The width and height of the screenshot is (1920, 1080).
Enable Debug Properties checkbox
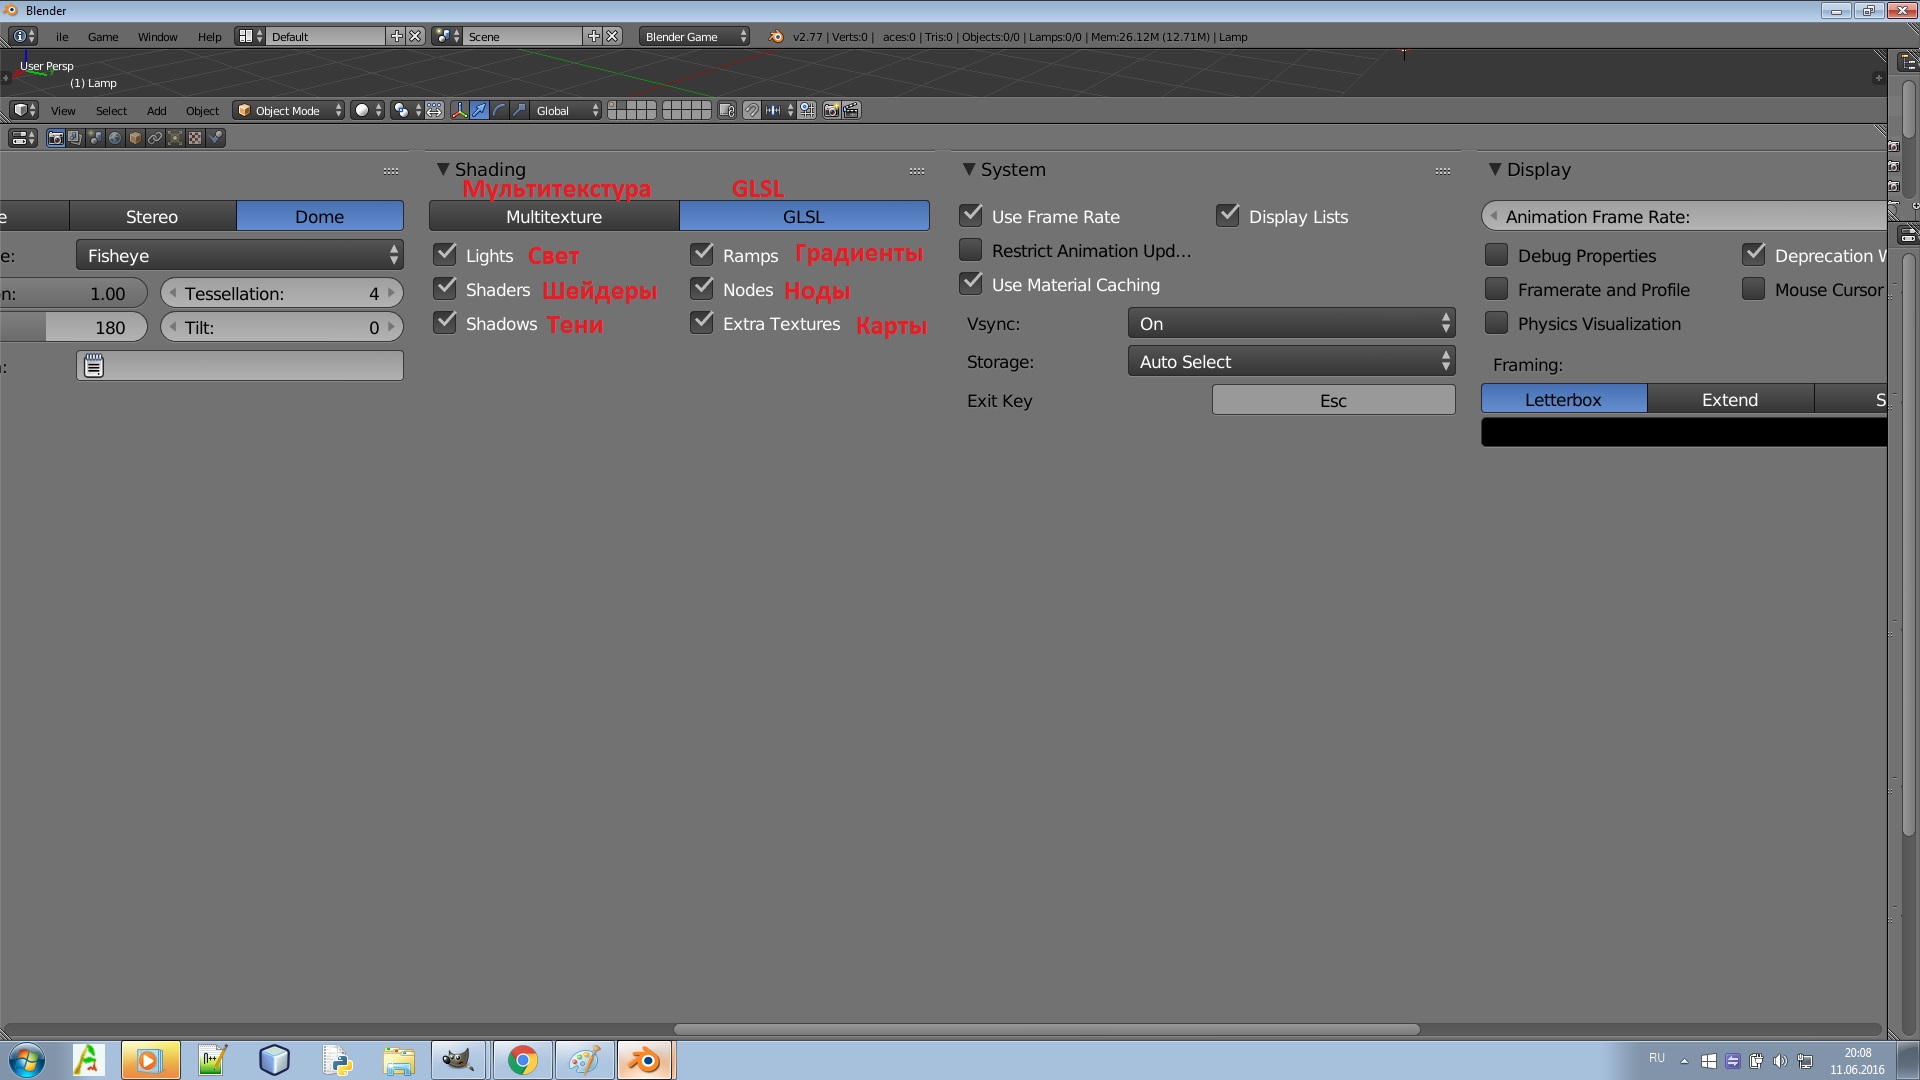click(x=1497, y=254)
